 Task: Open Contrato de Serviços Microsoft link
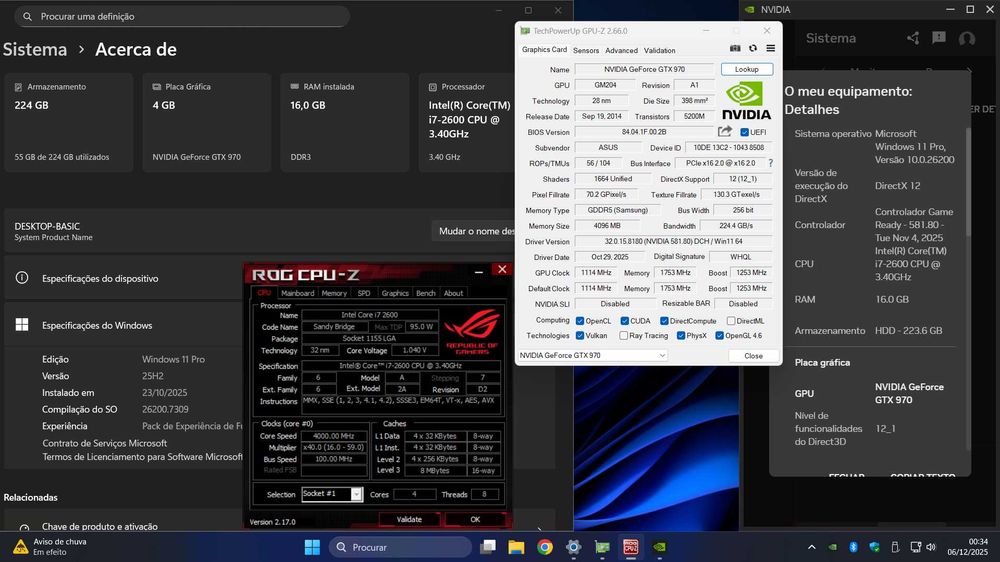coord(105,443)
